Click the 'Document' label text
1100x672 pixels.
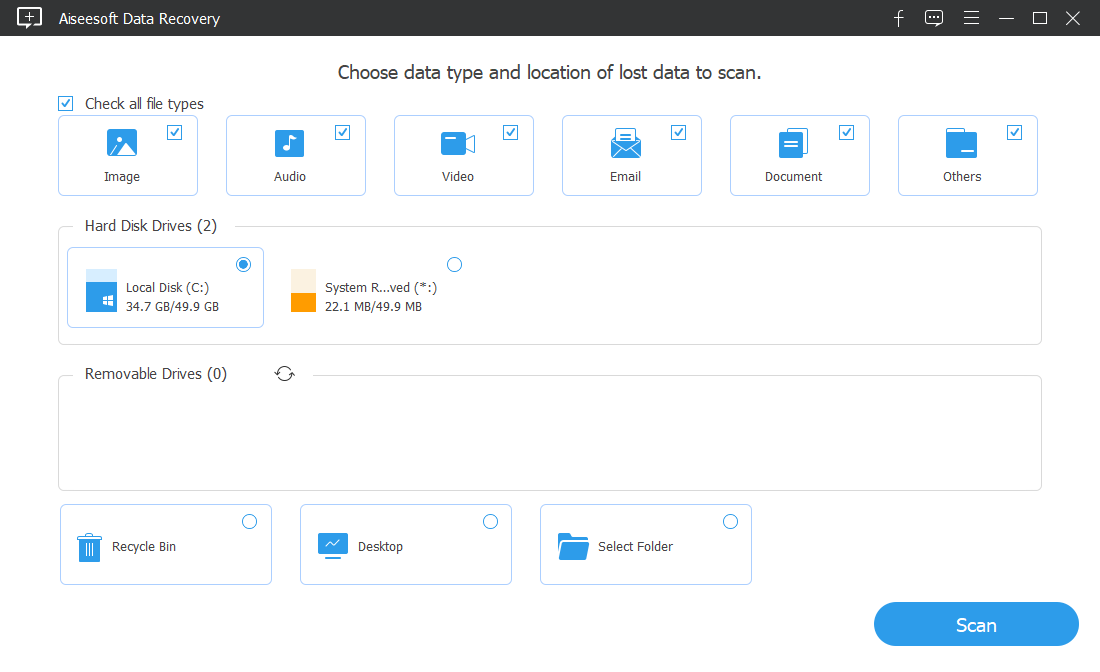pyautogui.click(x=793, y=177)
